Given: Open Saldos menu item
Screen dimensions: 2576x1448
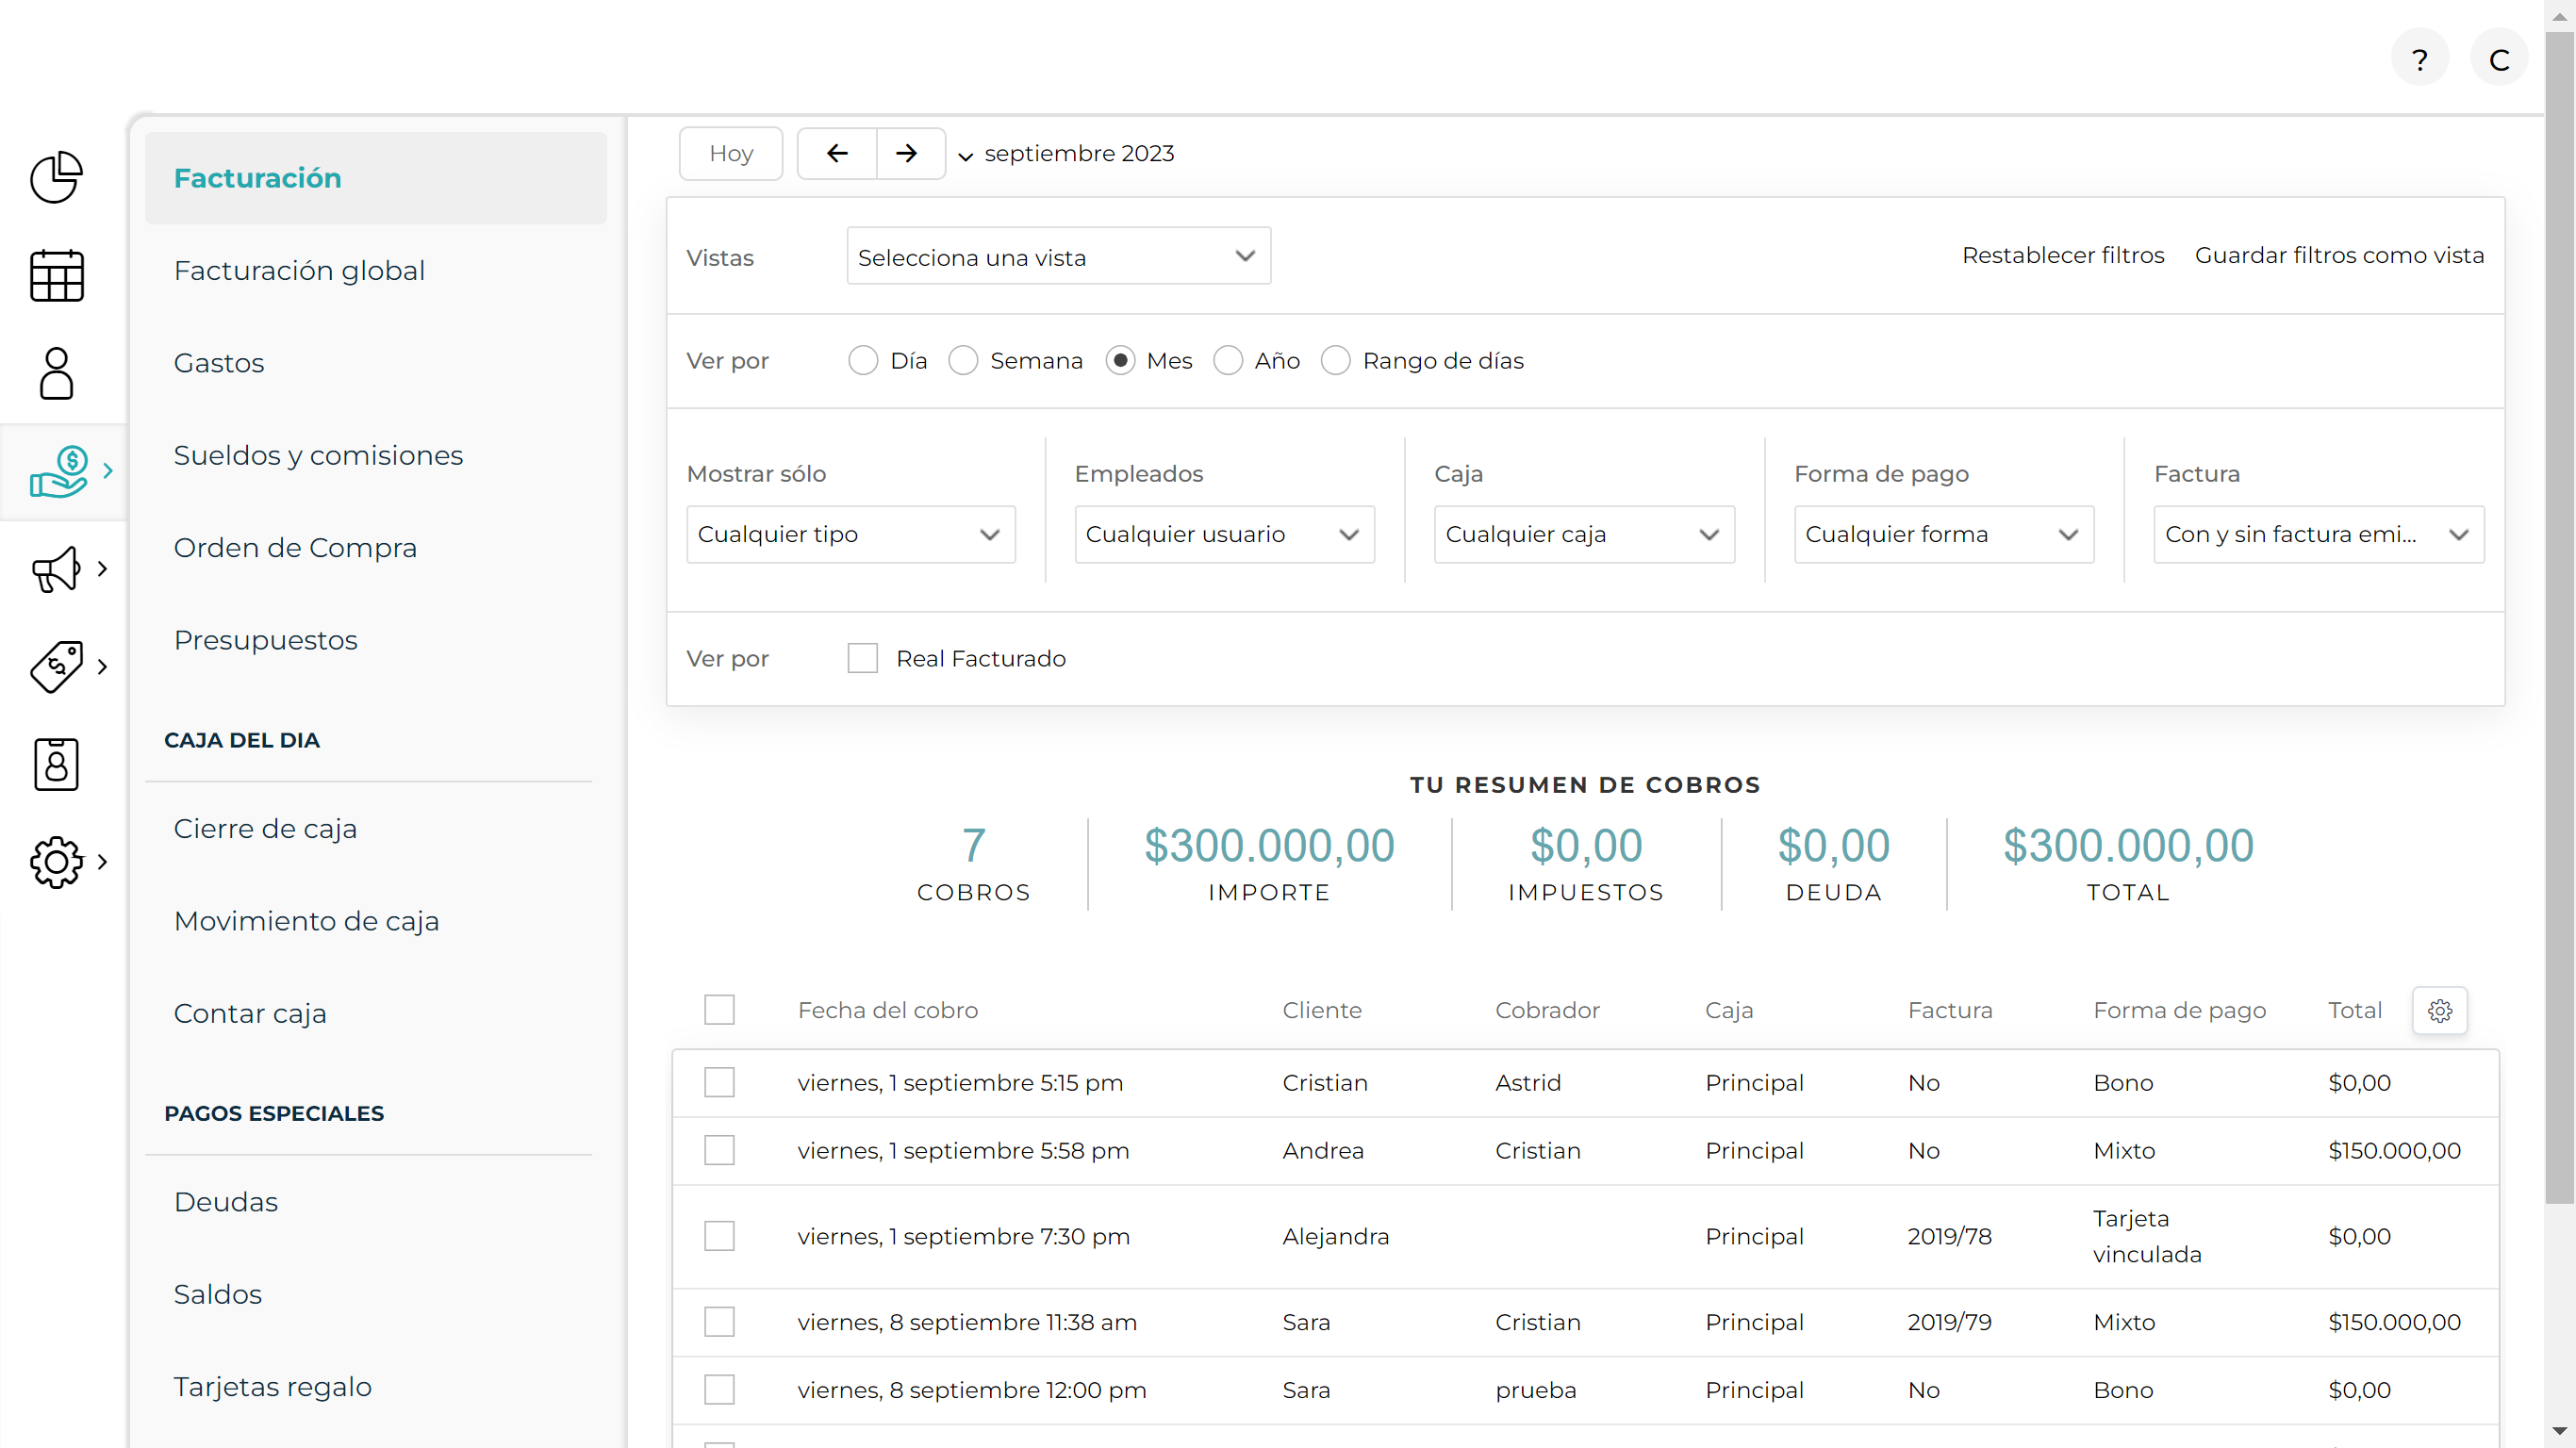Looking at the screenshot, I should tap(218, 1295).
